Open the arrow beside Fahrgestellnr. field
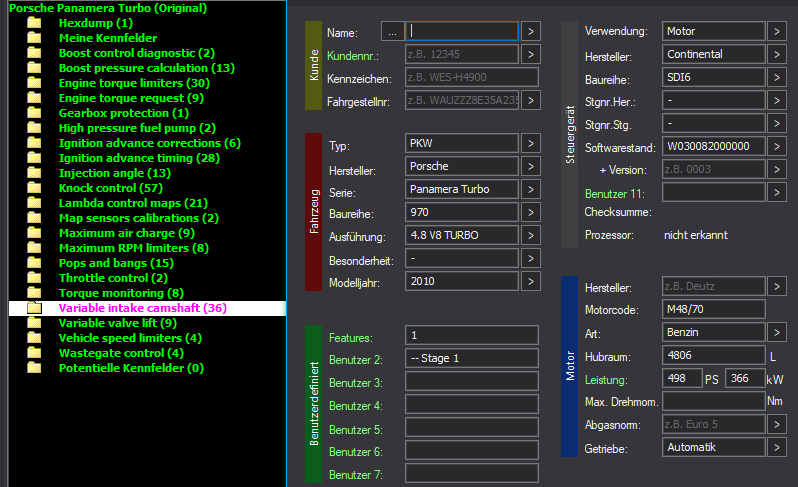The width and height of the screenshot is (798, 487). pos(531,100)
